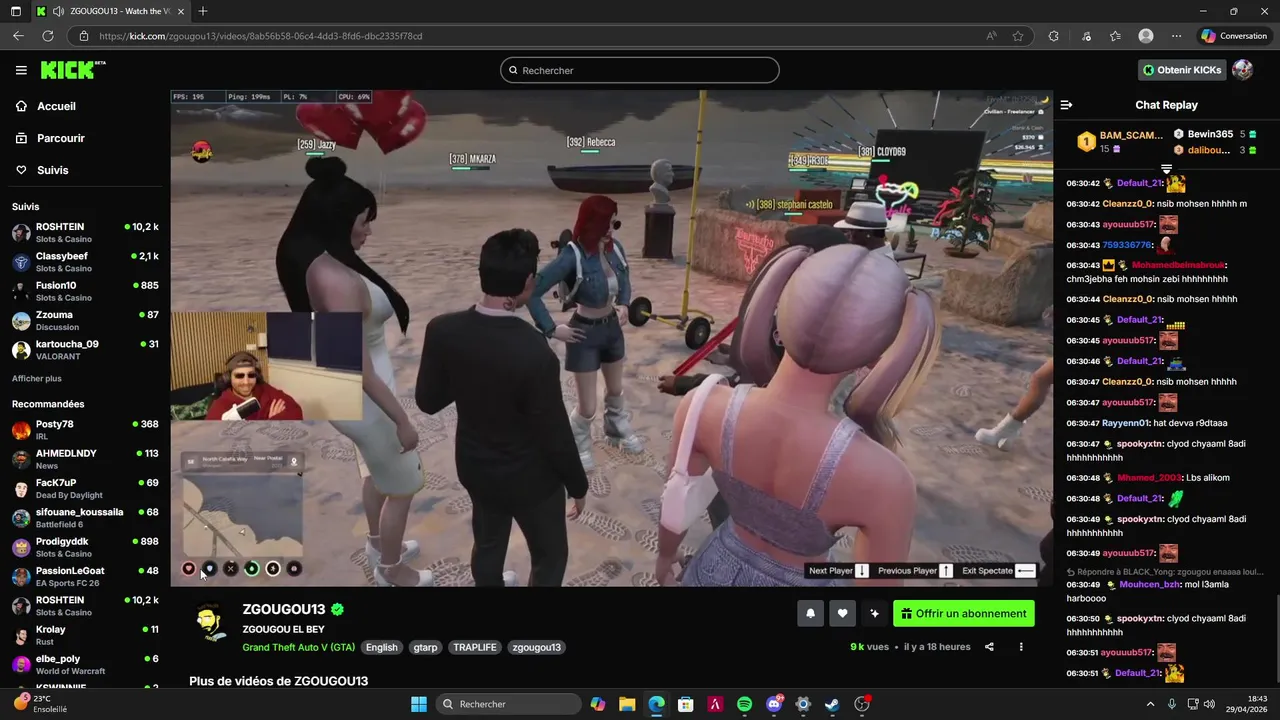Image resolution: width=1280 pixels, height=720 pixels.
Task: Open Suivis in the sidebar
Action: 53,170
